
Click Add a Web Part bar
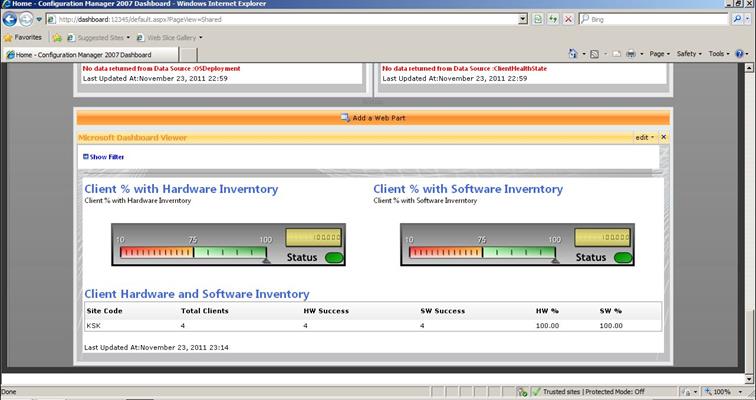(373, 118)
